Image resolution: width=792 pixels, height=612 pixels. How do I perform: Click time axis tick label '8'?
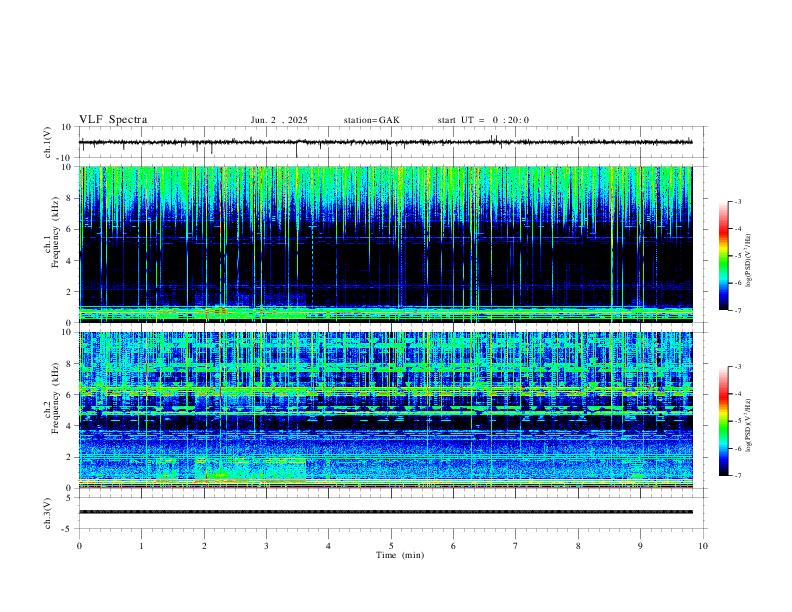tap(578, 546)
